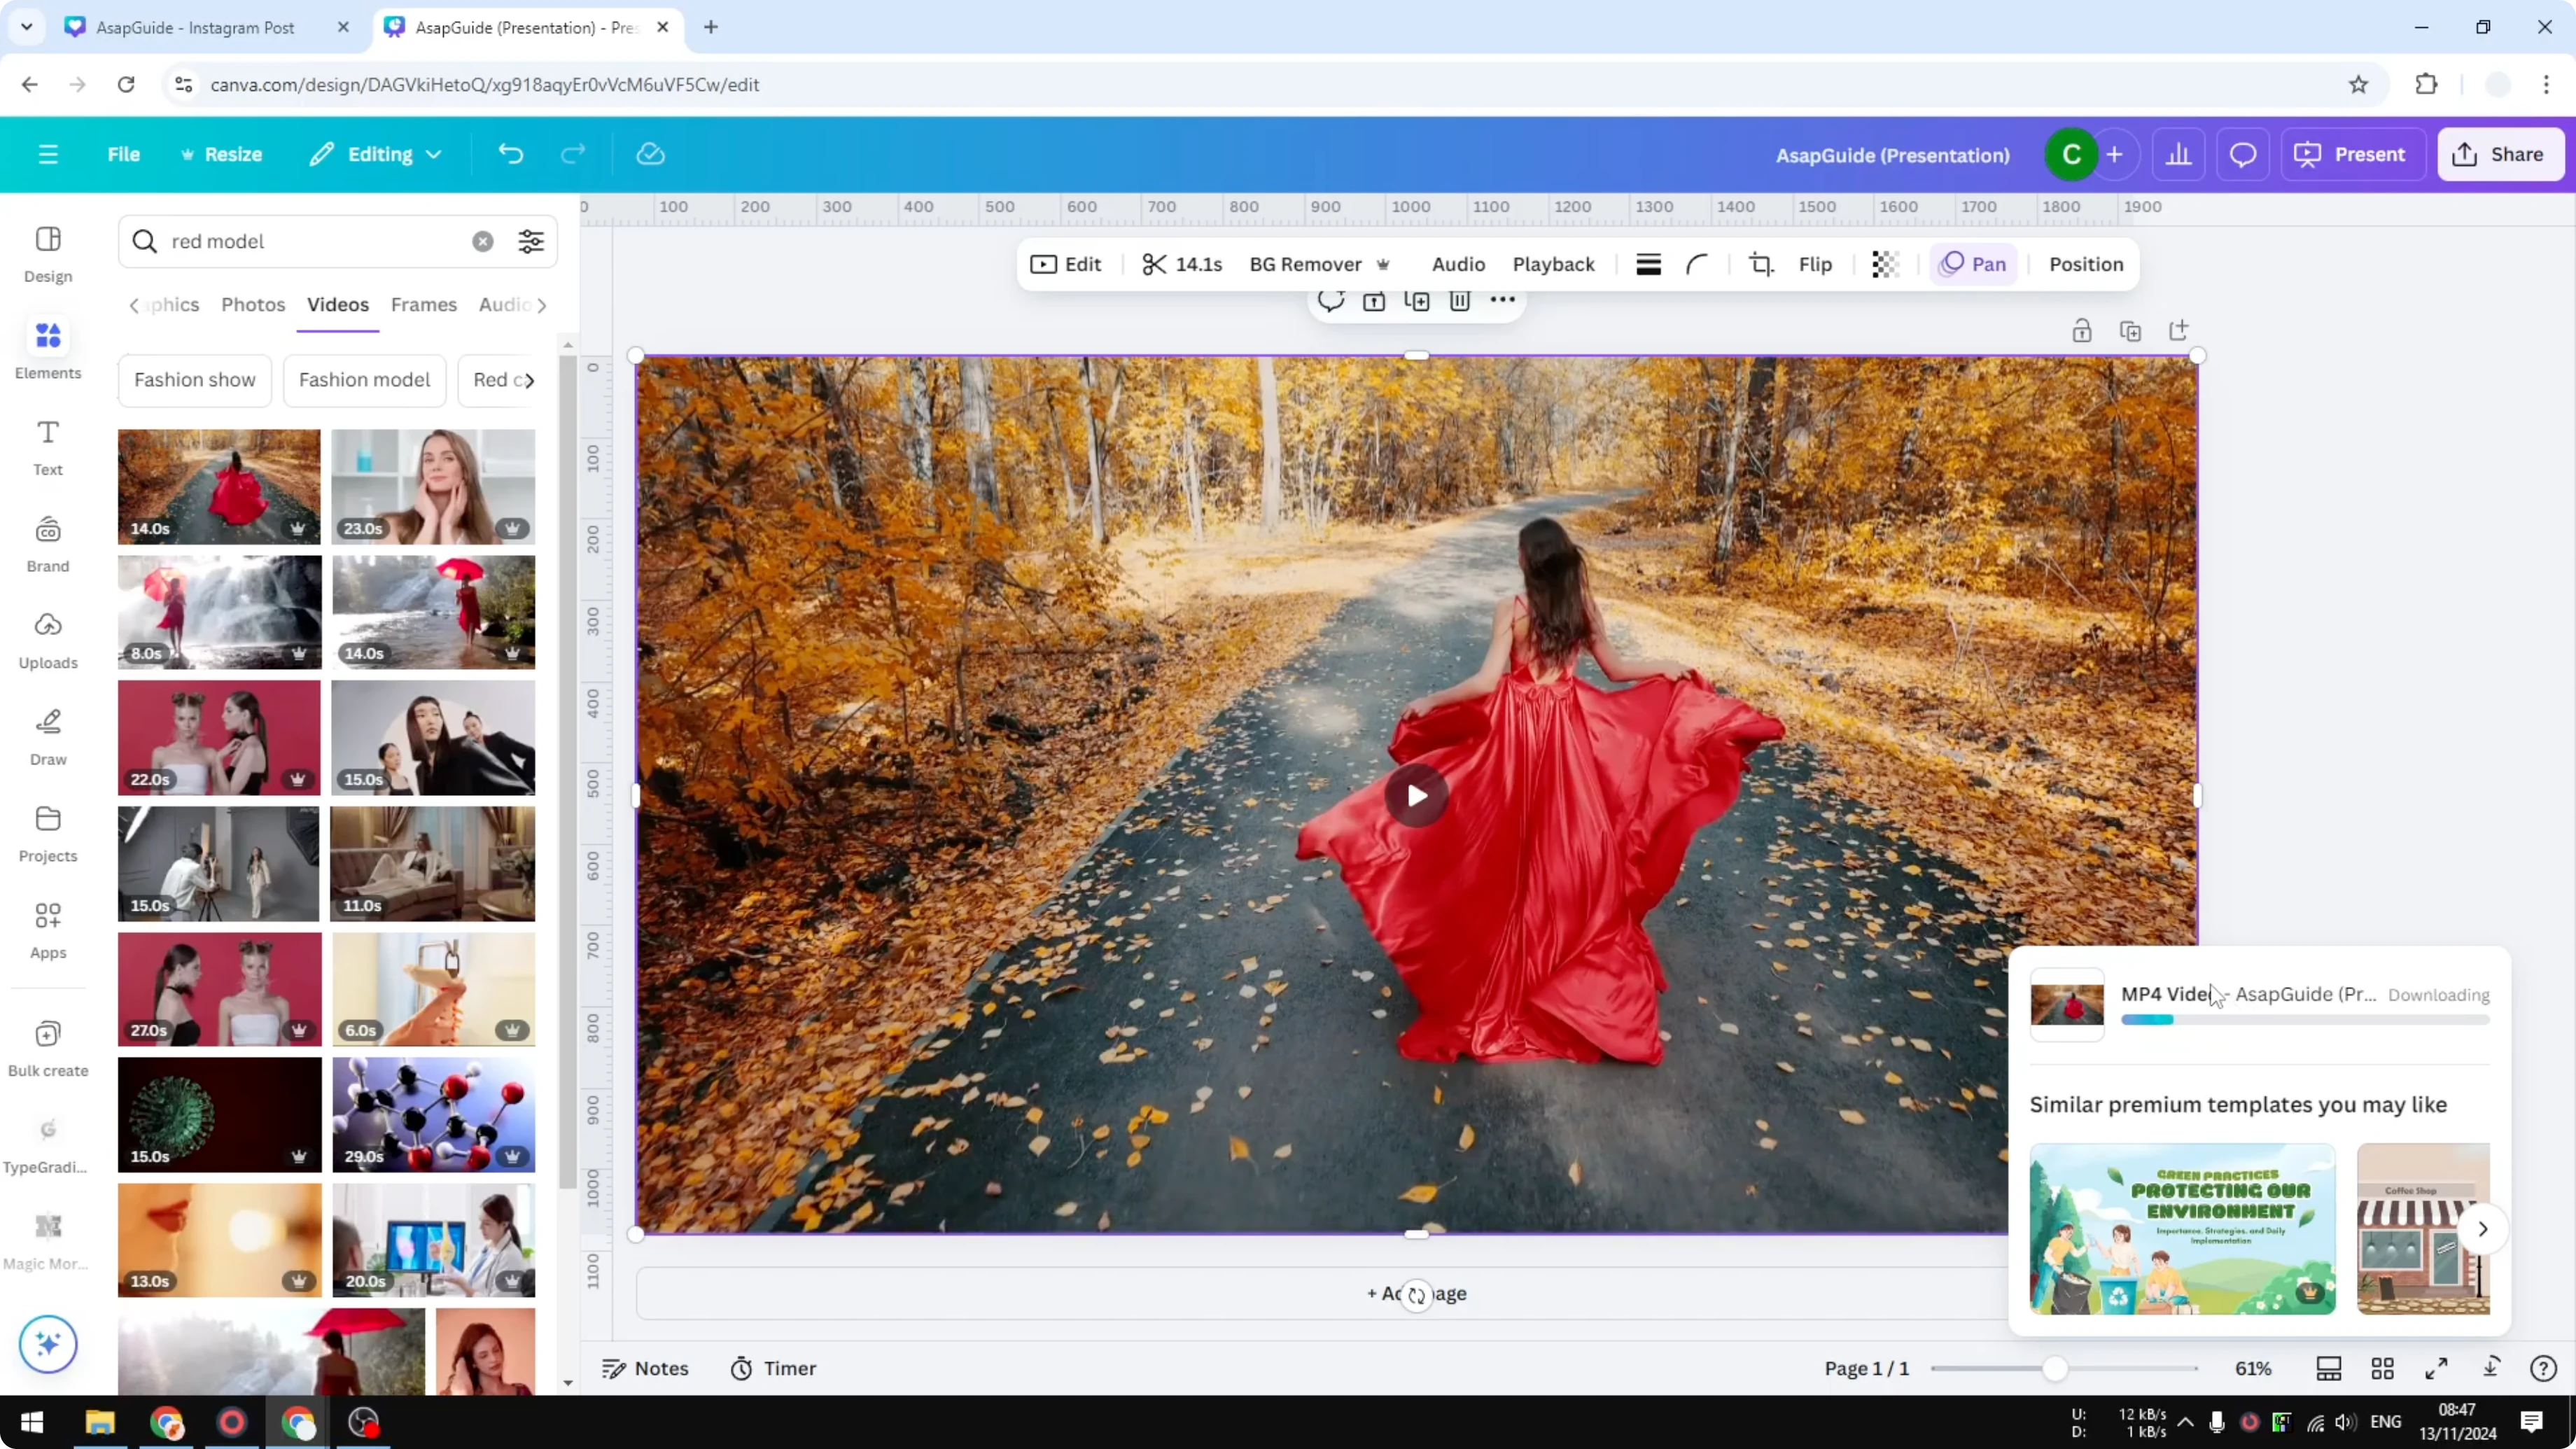
Task: Split the clip with the scissors tool
Action: click(1155, 264)
